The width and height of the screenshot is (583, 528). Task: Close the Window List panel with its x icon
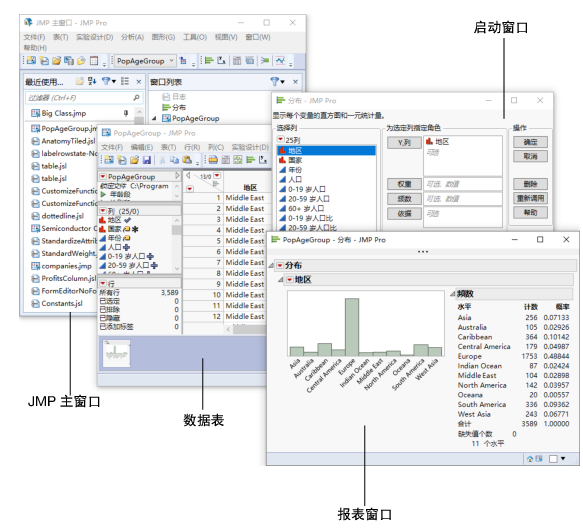pyautogui.click(x=295, y=81)
